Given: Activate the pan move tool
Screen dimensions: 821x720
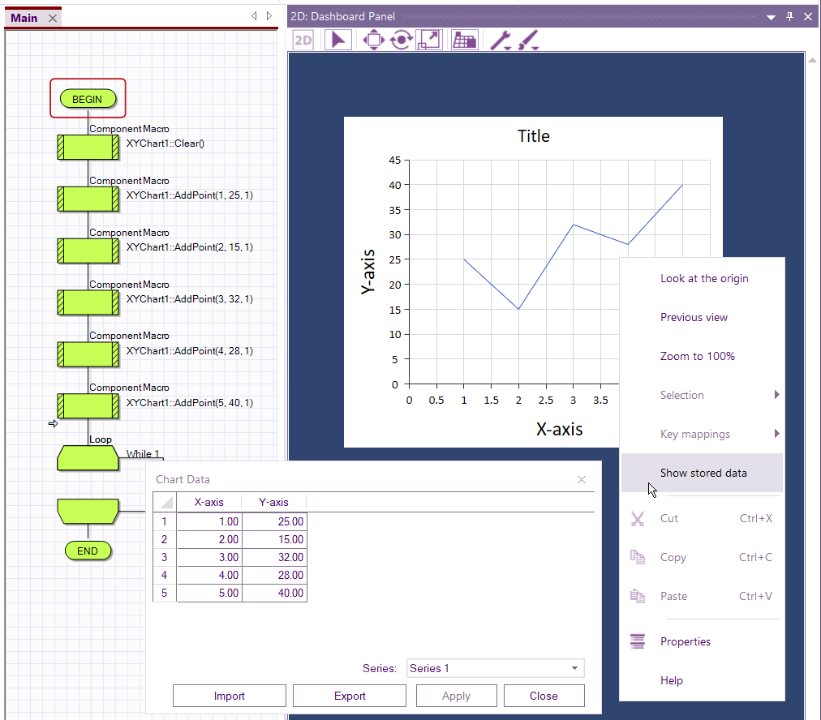Looking at the screenshot, I should (373, 40).
